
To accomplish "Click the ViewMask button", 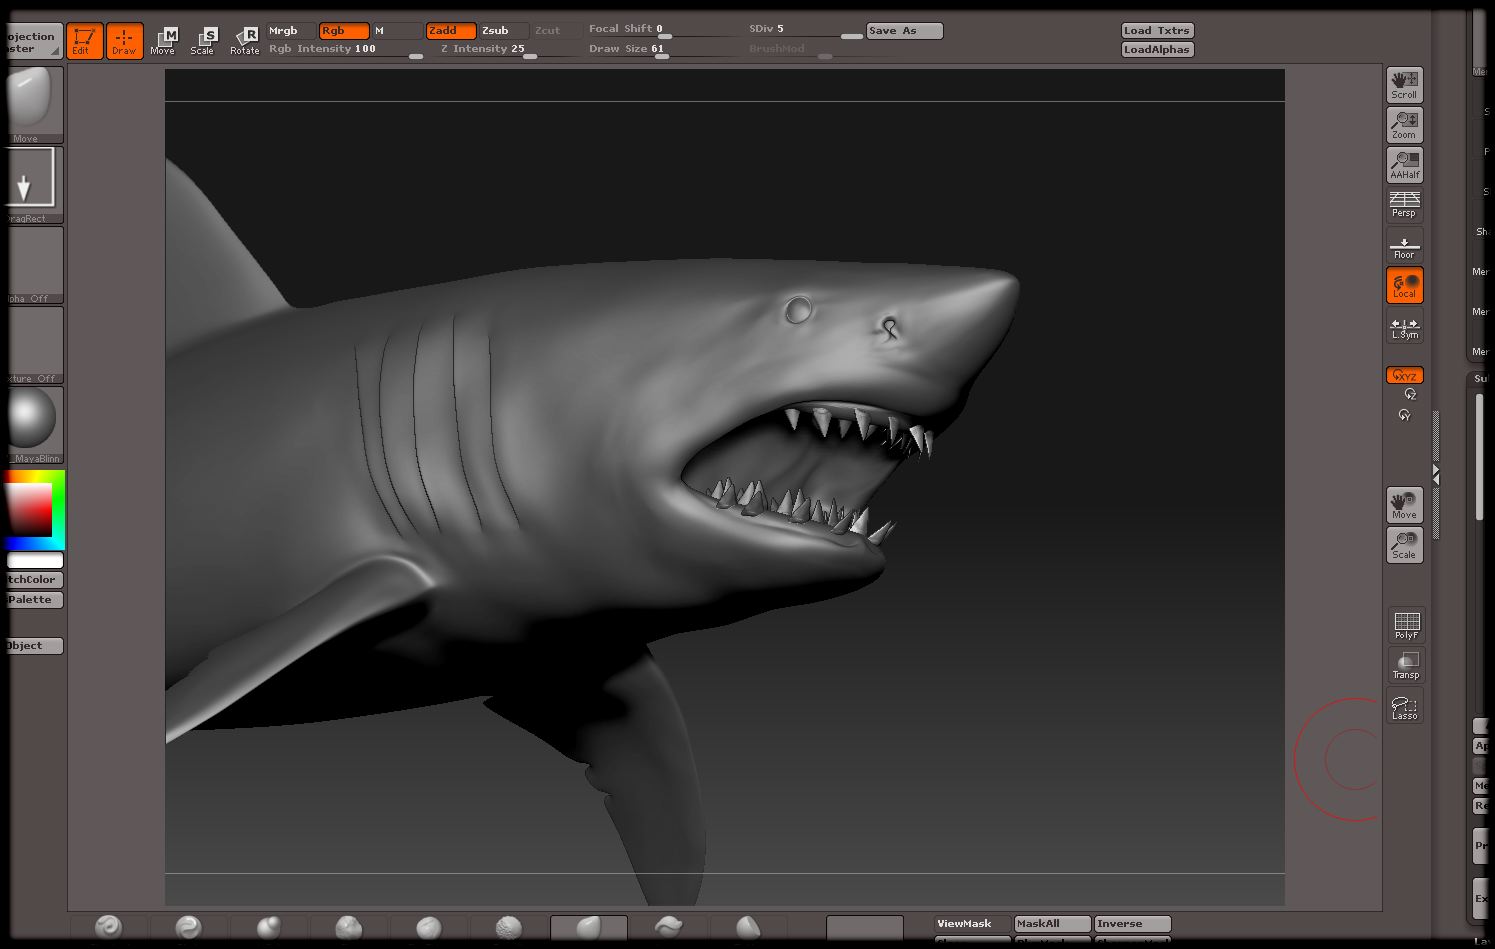I will click(x=972, y=924).
